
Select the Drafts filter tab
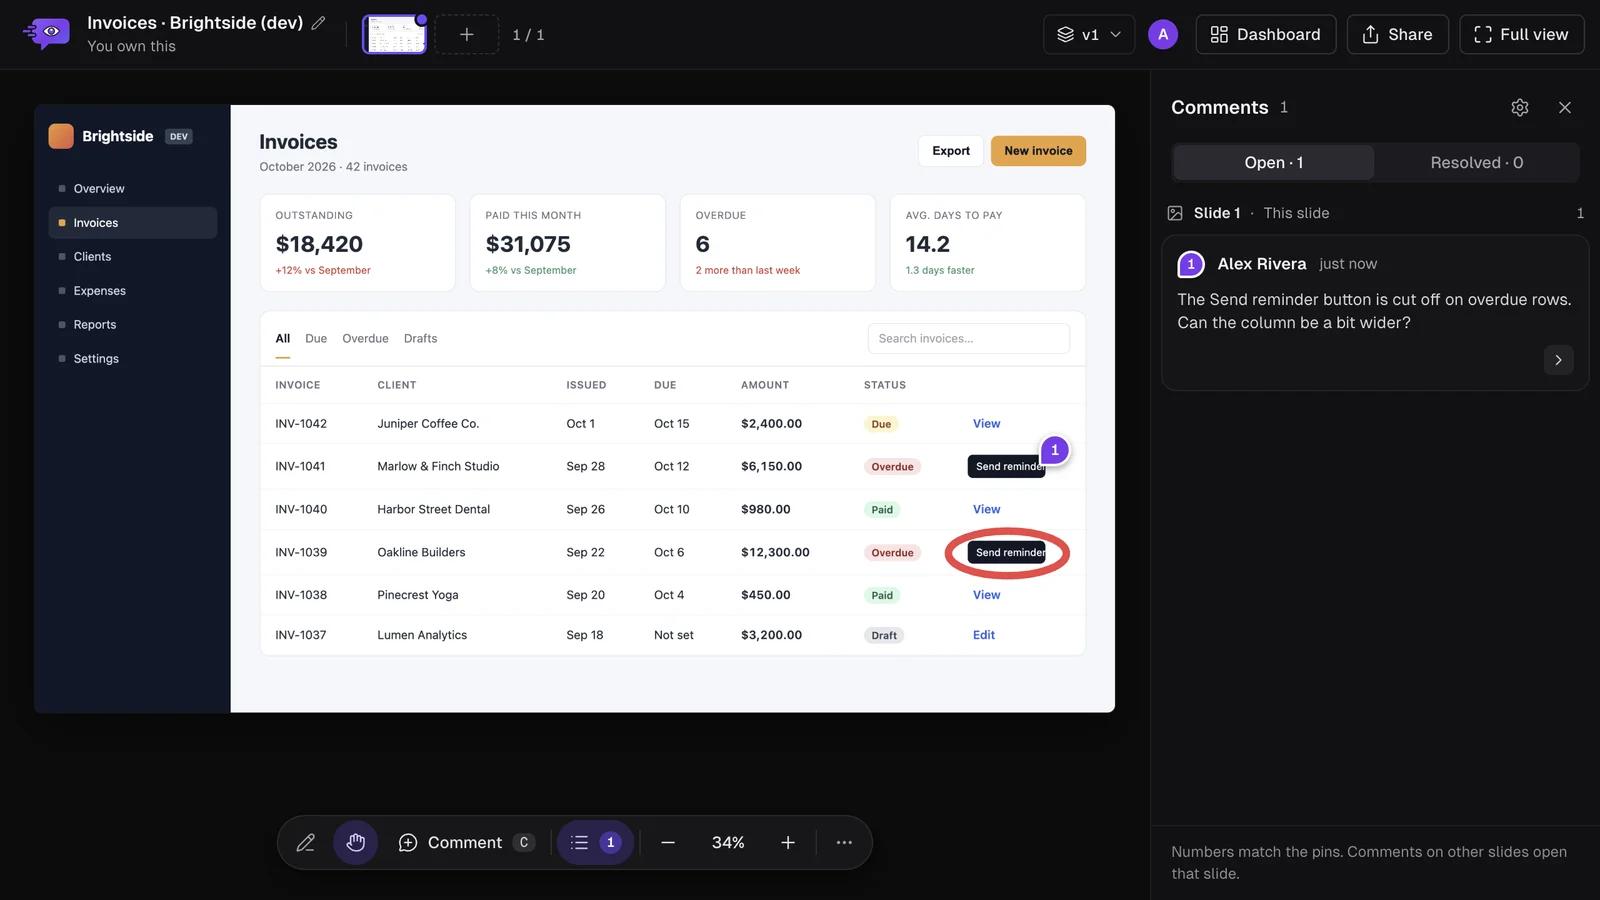[x=420, y=338]
